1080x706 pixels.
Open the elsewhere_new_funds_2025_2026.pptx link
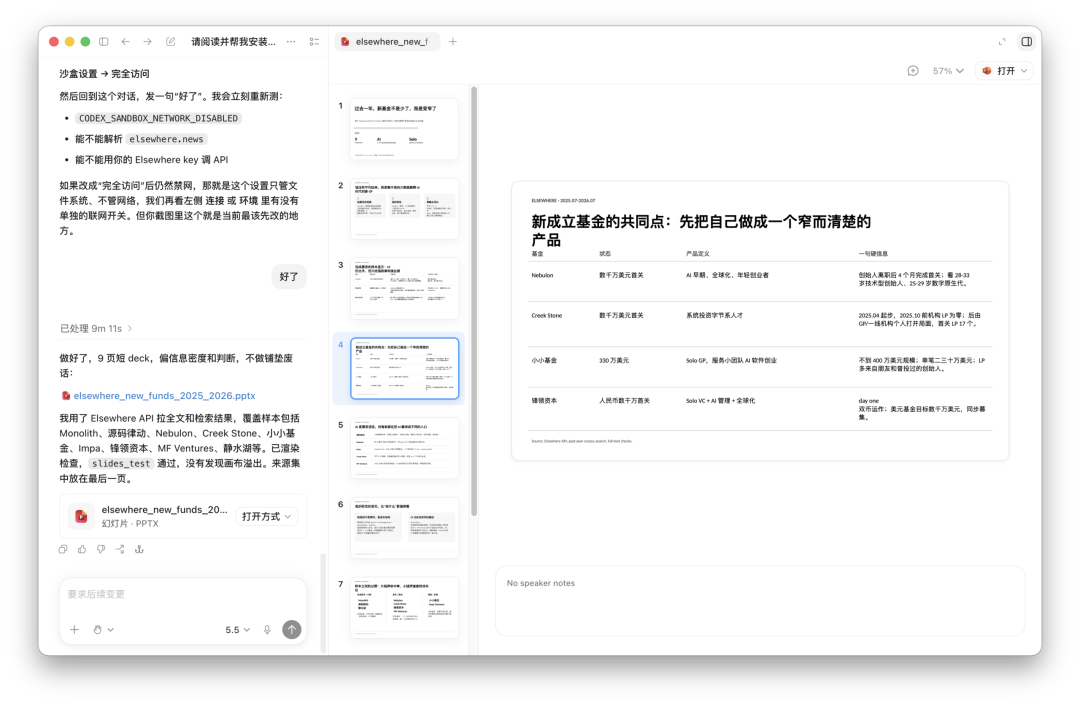(164, 396)
